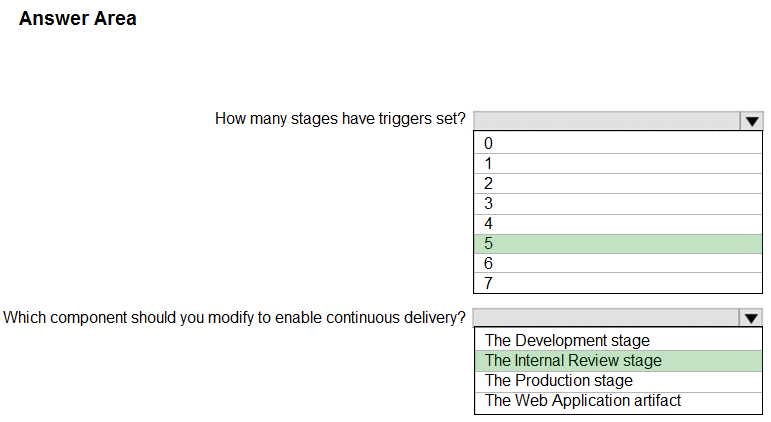Select option 0 in stages list
Image resolution: width=771 pixels, height=422 pixels.
point(618,143)
